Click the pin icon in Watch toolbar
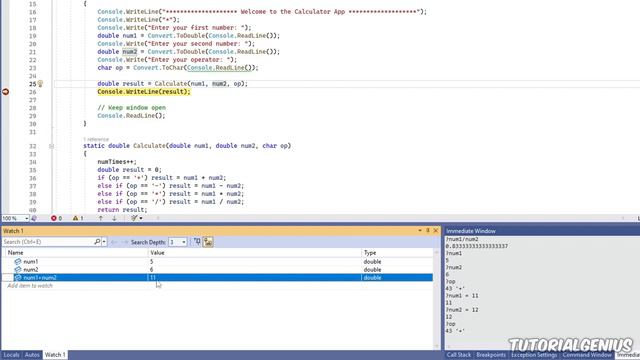Screen dimensions: 640x360 pyautogui.click(x=197, y=242)
